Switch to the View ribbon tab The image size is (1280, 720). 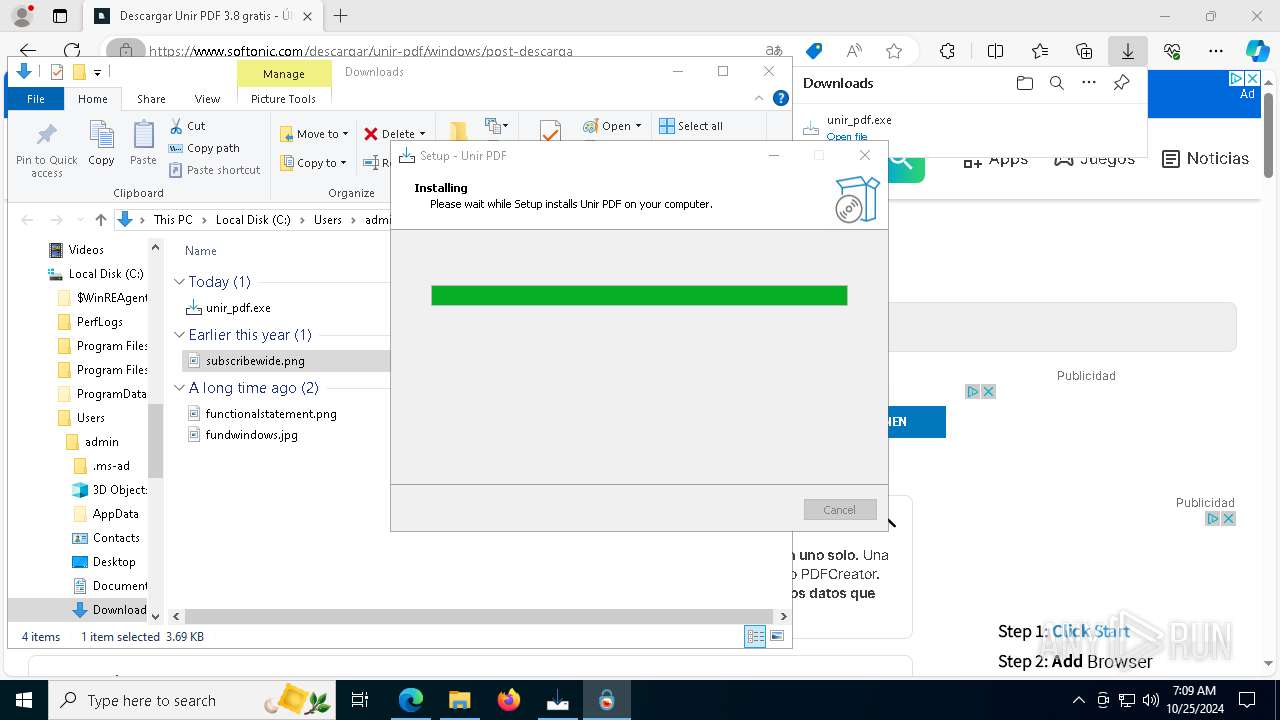click(x=207, y=99)
